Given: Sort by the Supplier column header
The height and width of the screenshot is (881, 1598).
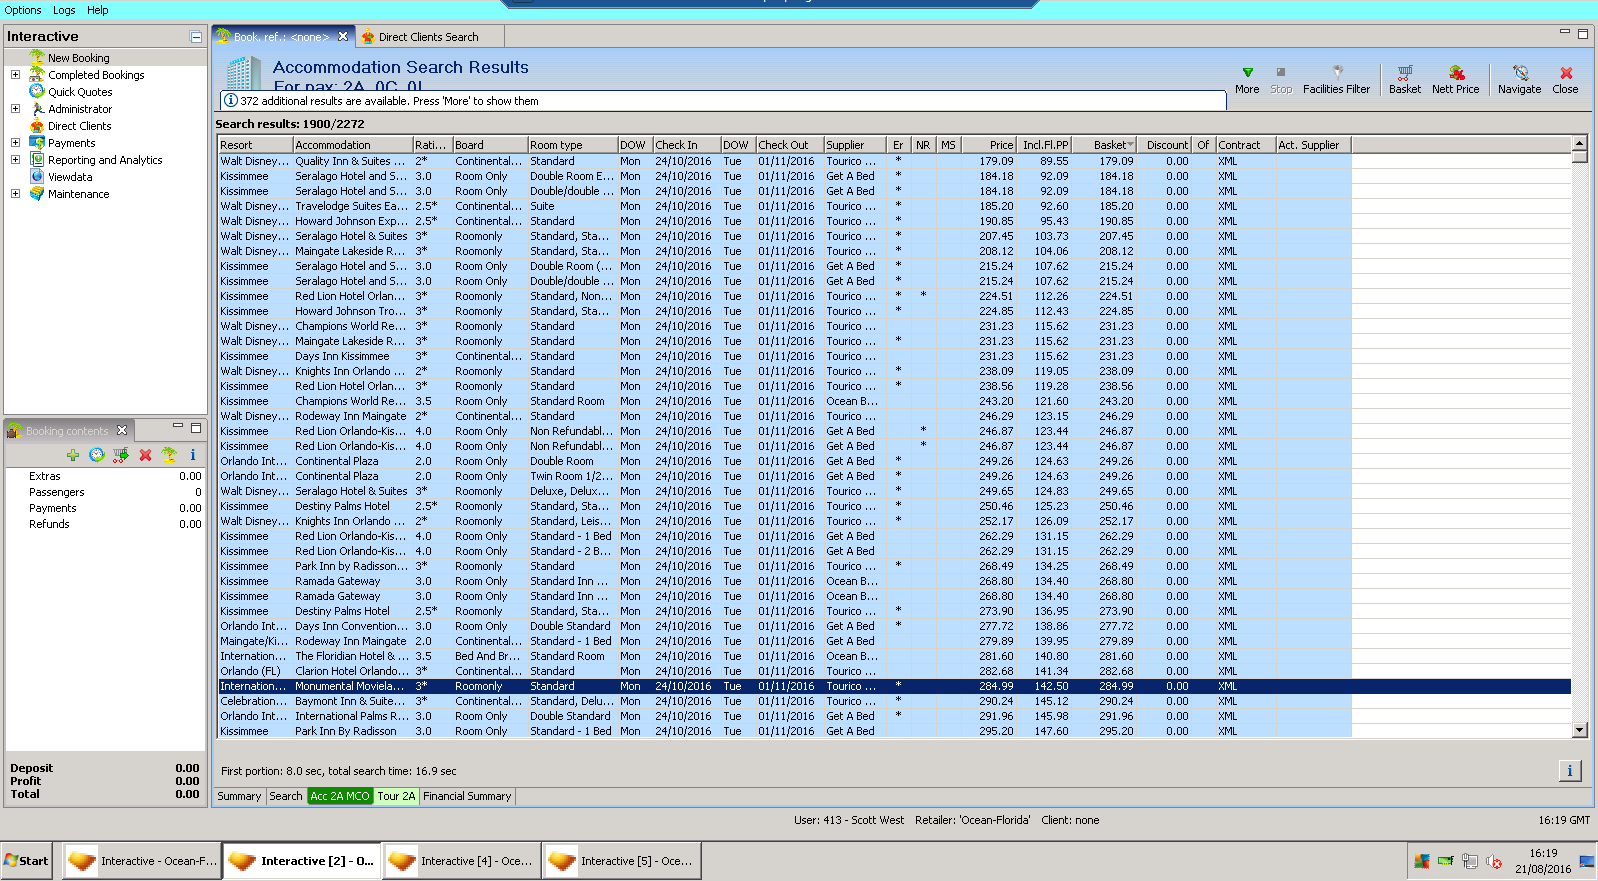Looking at the screenshot, I should pyautogui.click(x=855, y=145).
